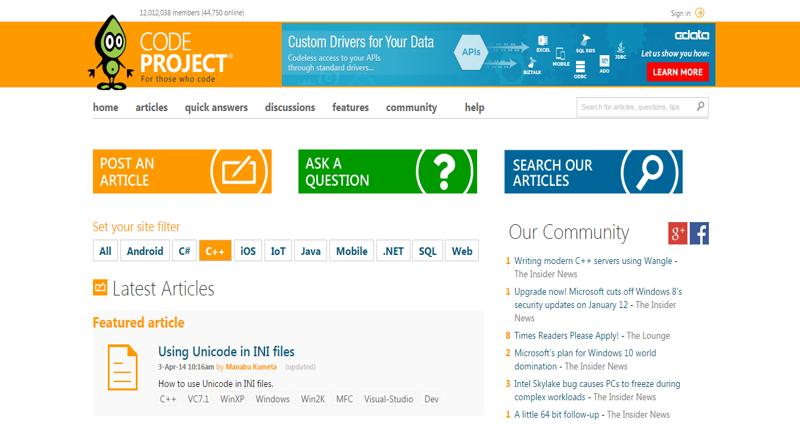The image size is (800, 424).
Task: Set site filter to Android
Action: [x=145, y=251]
